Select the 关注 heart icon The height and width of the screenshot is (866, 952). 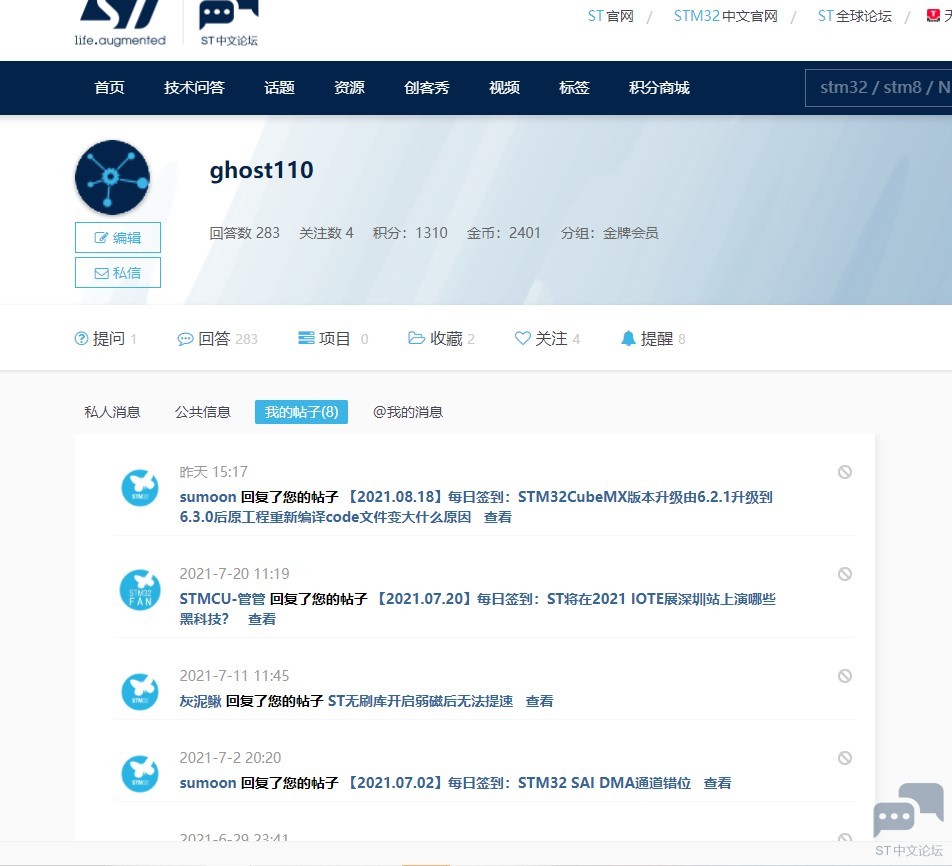522,338
